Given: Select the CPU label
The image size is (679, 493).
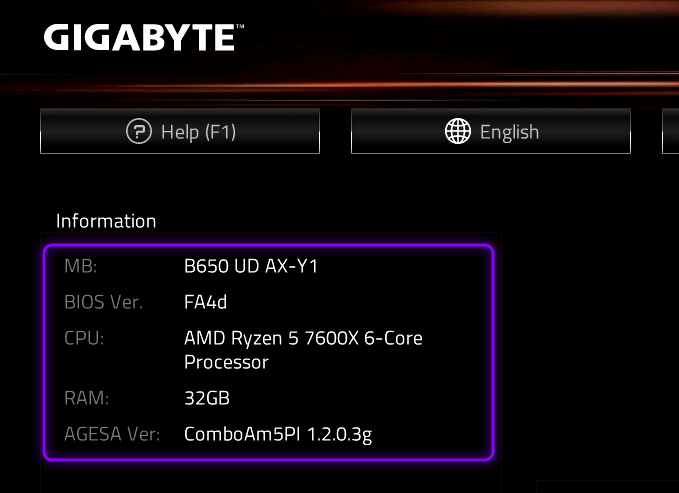Looking at the screenshot, I should coord(84,338).
